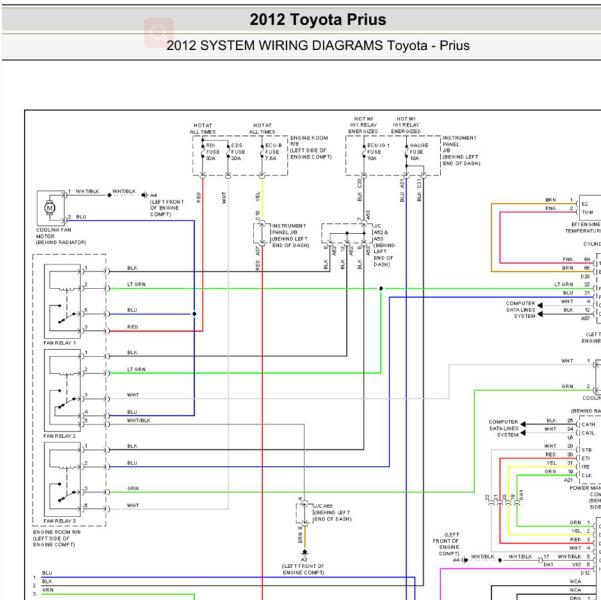Click the "J/C A52 & A53" junction label
601x600 pixels.
pyautogui.click(x=380, y=232)
